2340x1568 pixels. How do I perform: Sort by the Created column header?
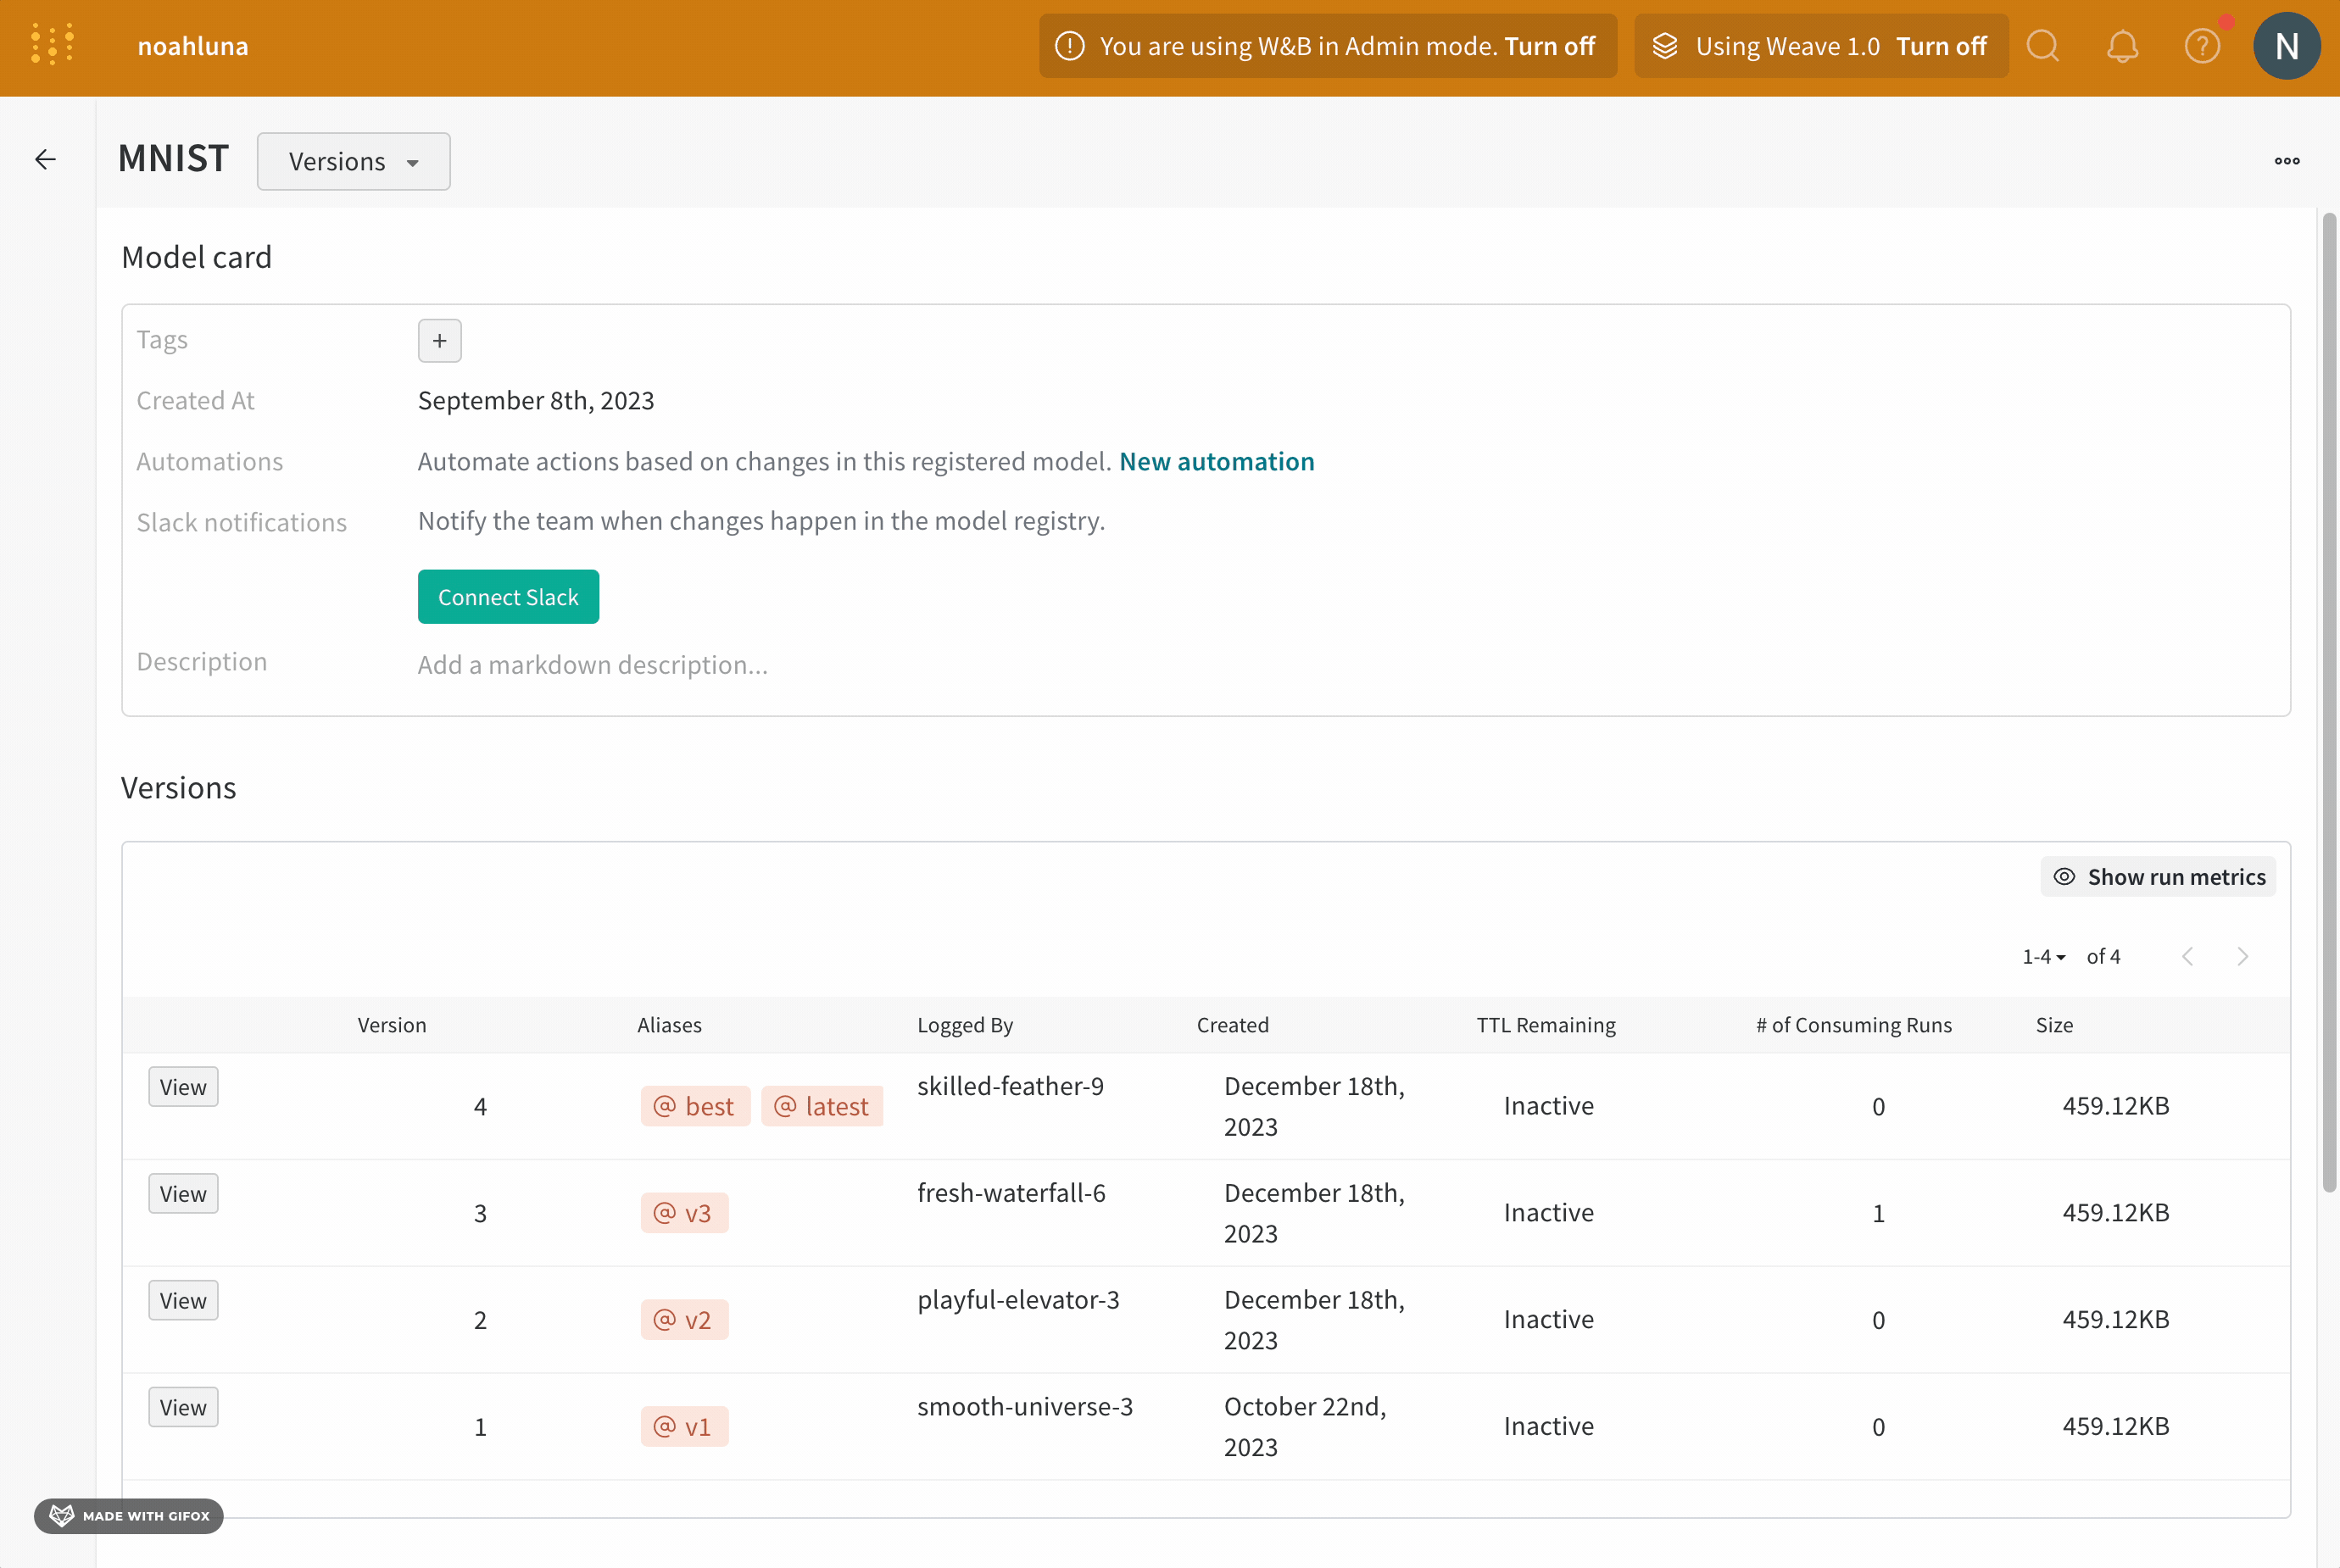tap(1232, 1025)
